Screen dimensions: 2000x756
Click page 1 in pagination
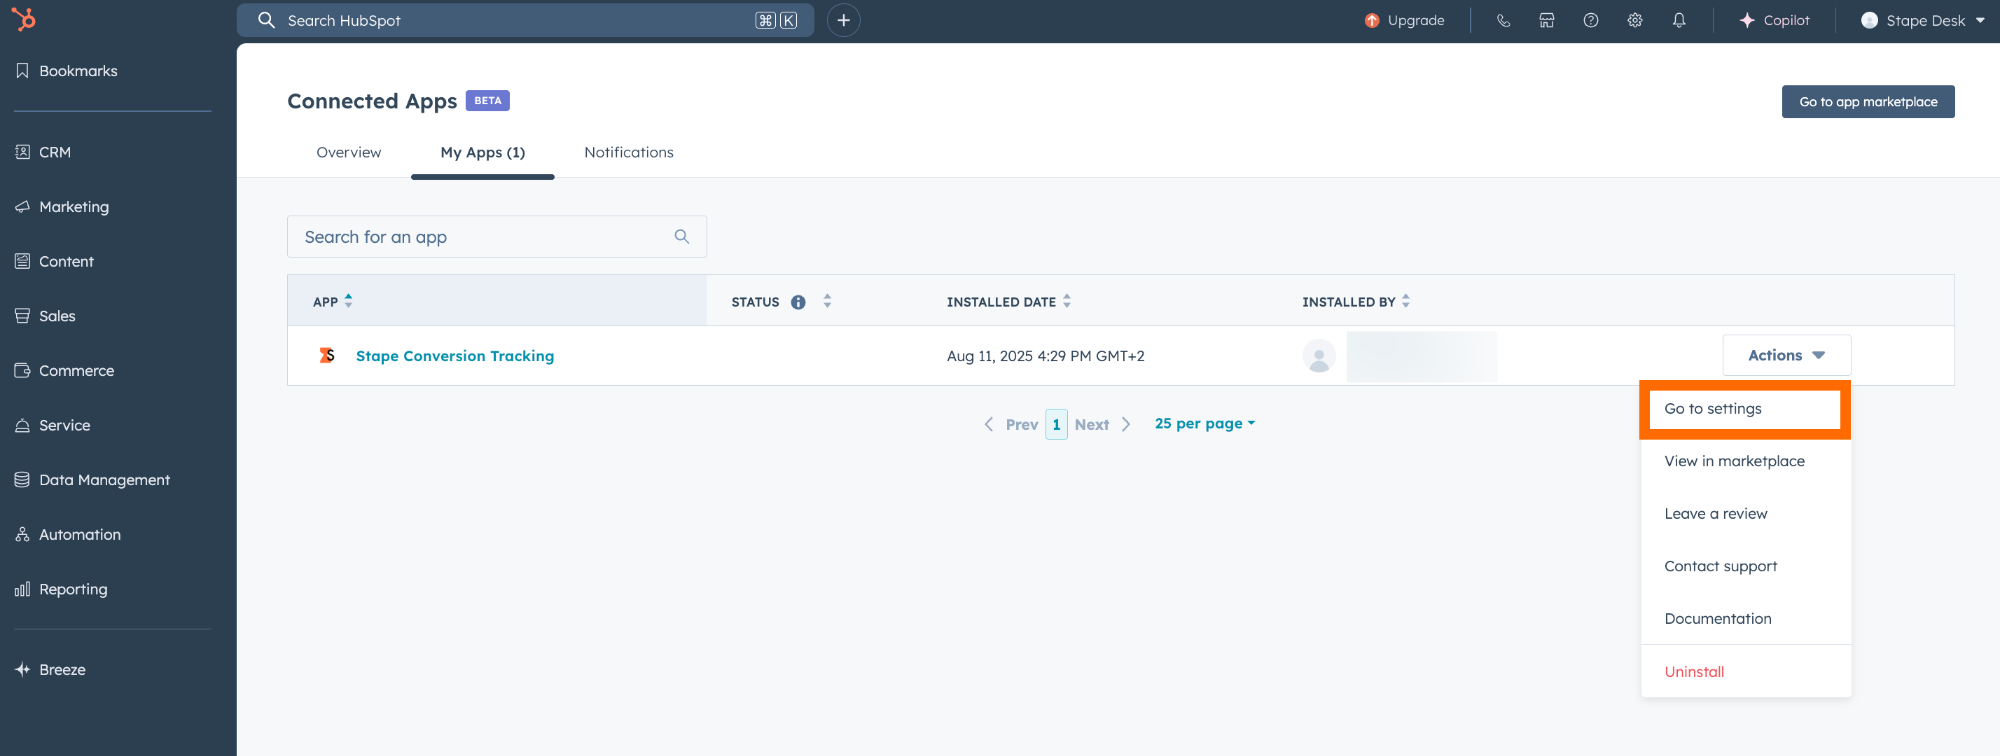(1057, 425)
